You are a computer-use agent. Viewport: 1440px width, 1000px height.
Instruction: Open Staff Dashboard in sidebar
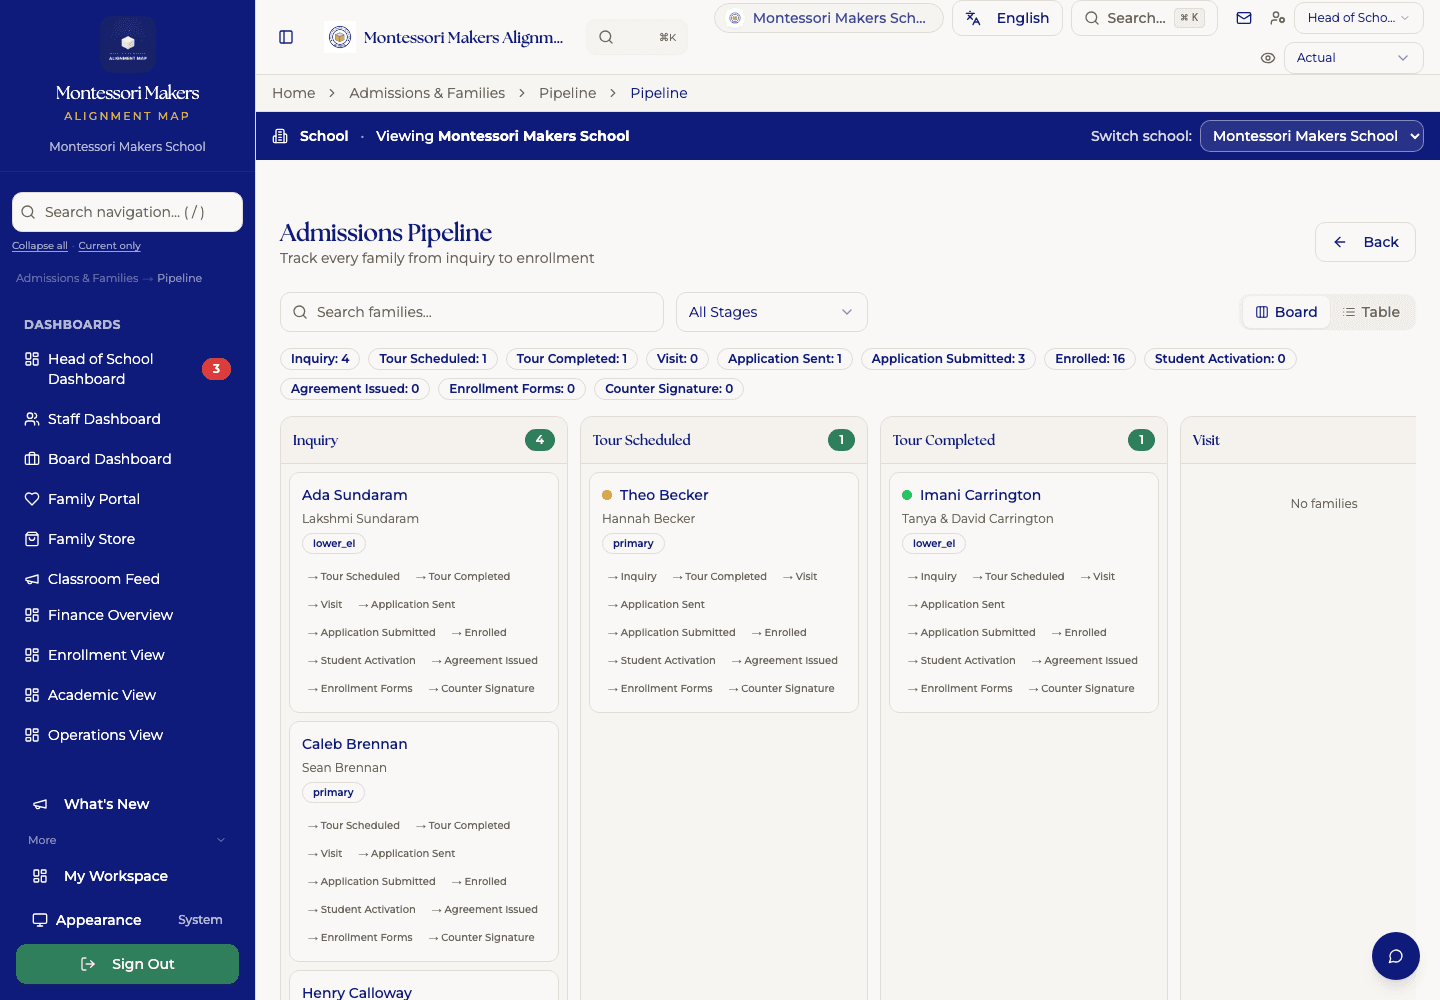(x=127, y=419)
